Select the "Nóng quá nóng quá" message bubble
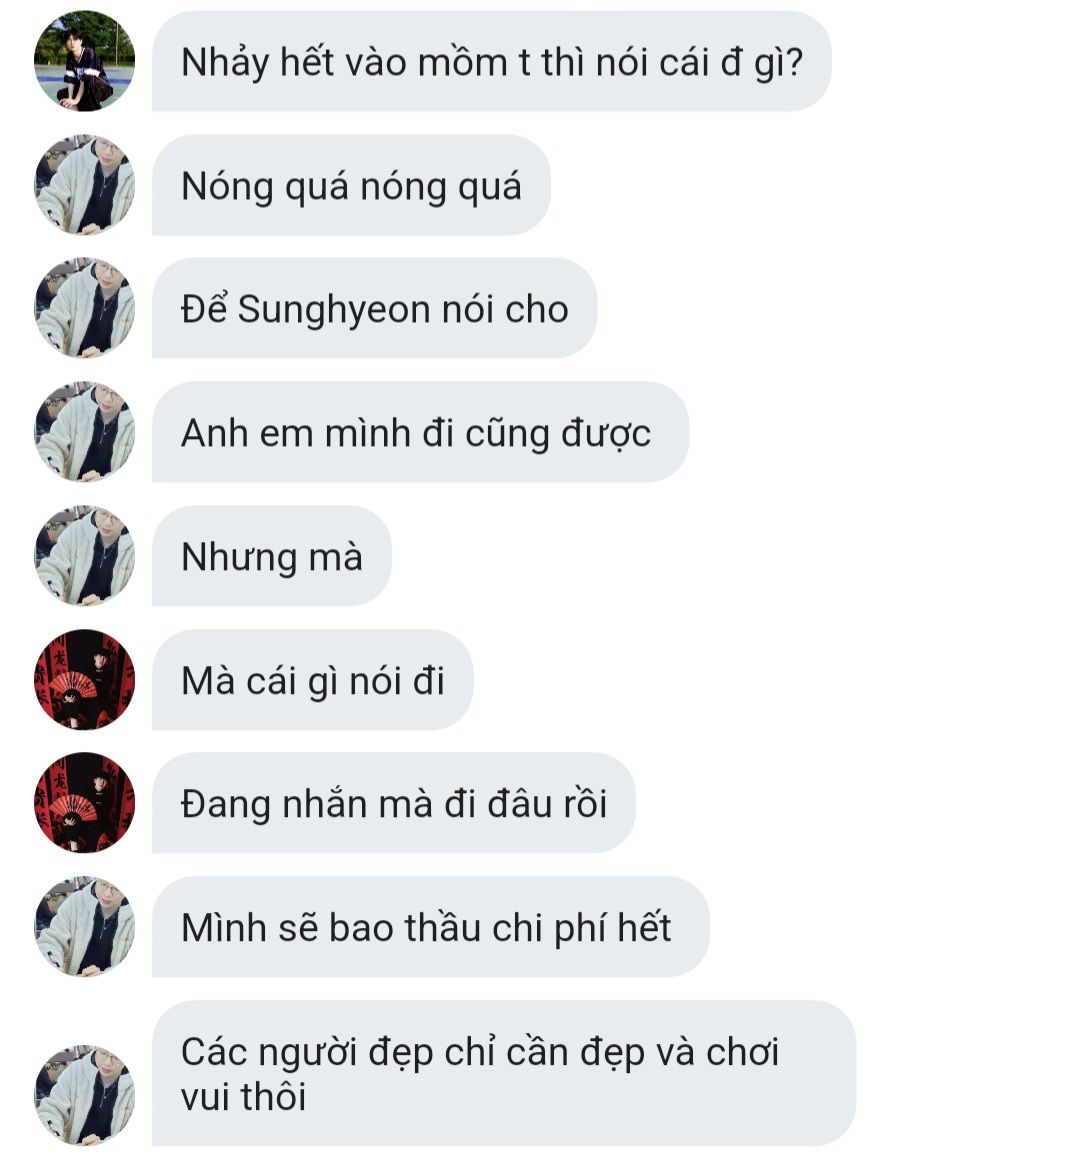The image size is (1080, 1159). 351,185
